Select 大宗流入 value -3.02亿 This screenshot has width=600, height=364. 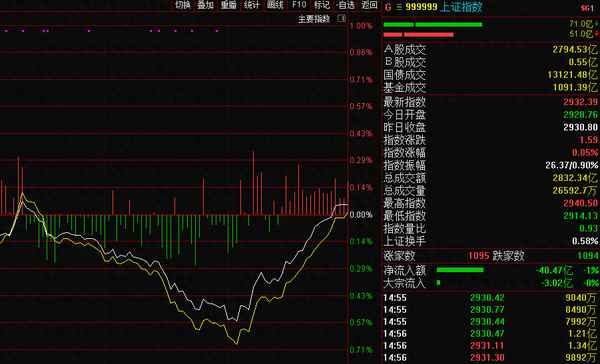click(557, 283)
